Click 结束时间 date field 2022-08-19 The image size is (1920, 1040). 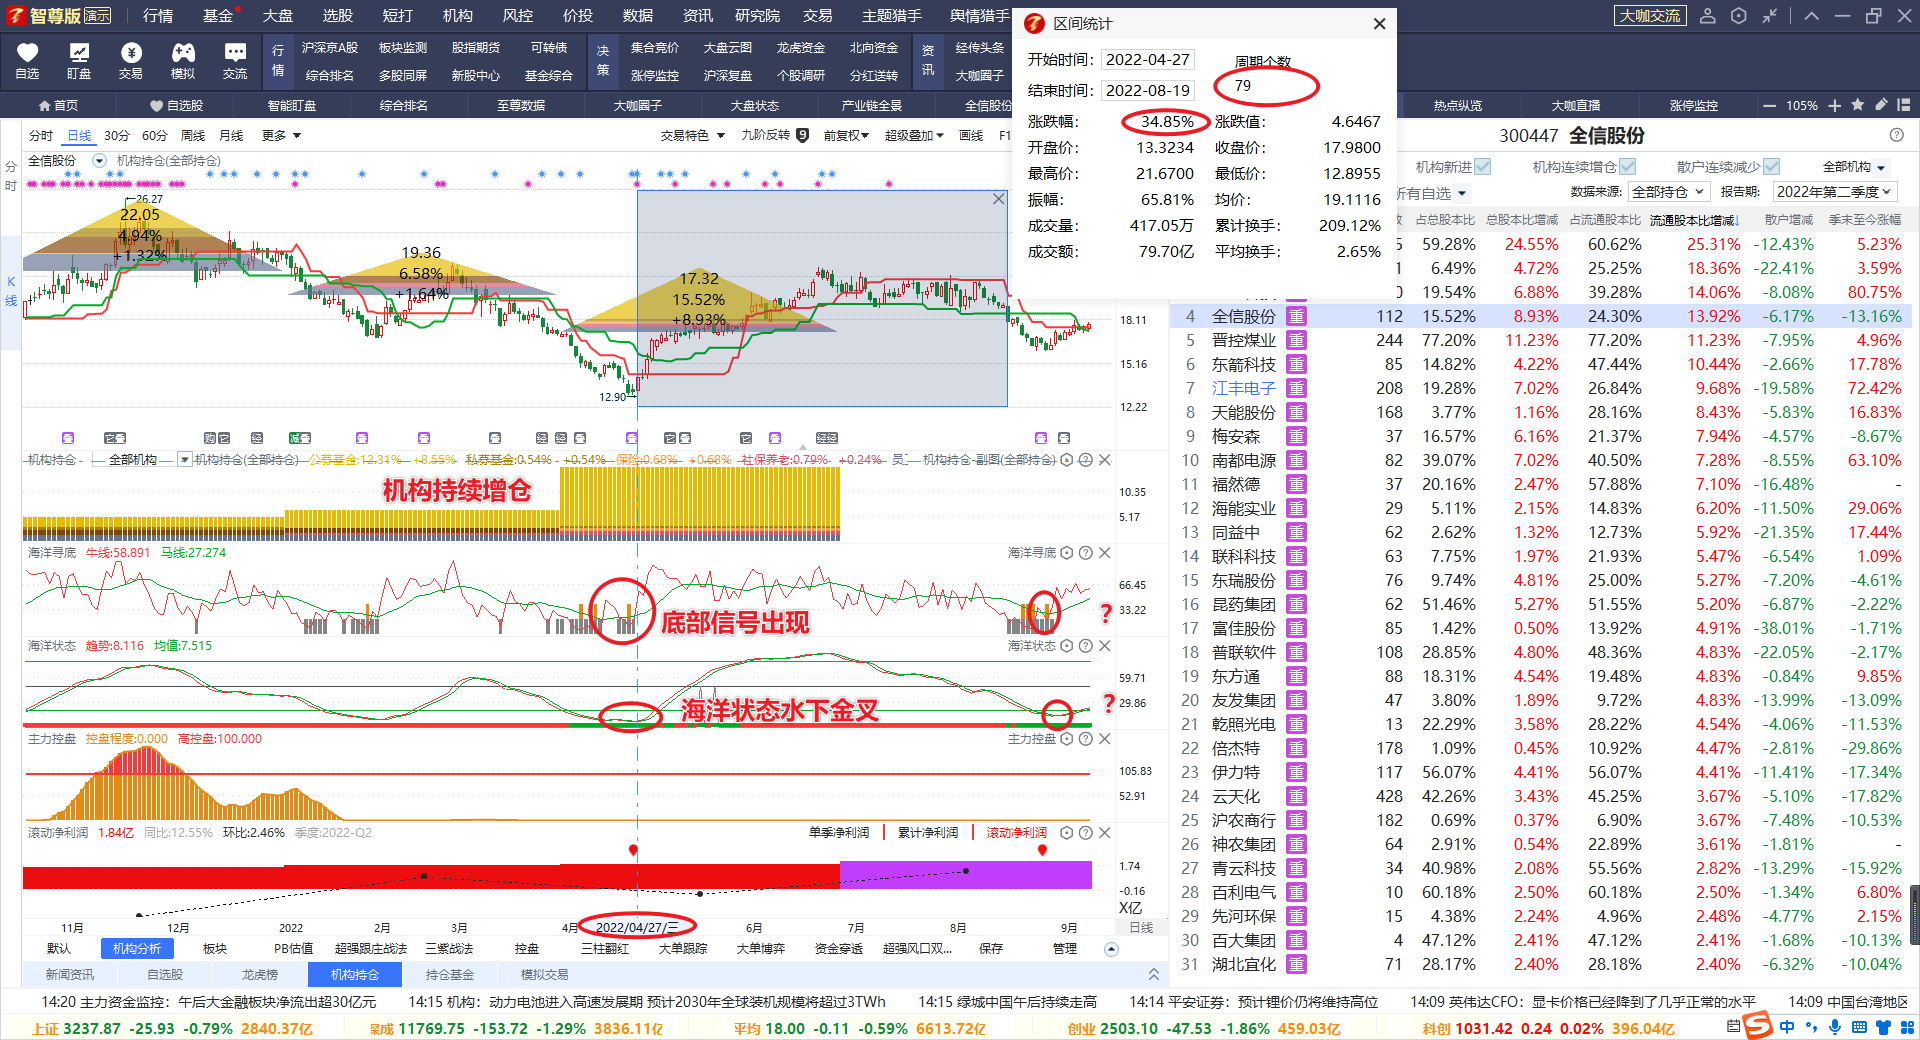1148,91
